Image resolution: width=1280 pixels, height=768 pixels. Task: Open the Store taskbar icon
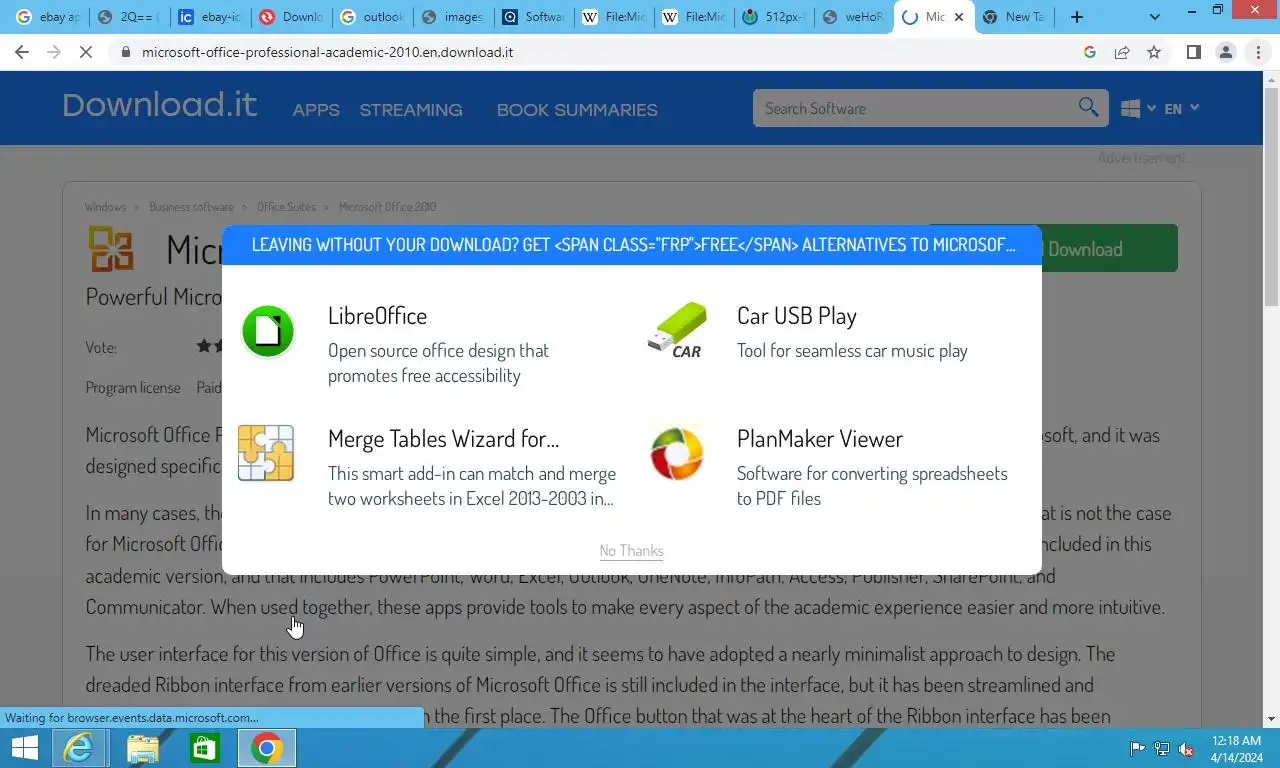pyautogui.click(x=204, y=748)
